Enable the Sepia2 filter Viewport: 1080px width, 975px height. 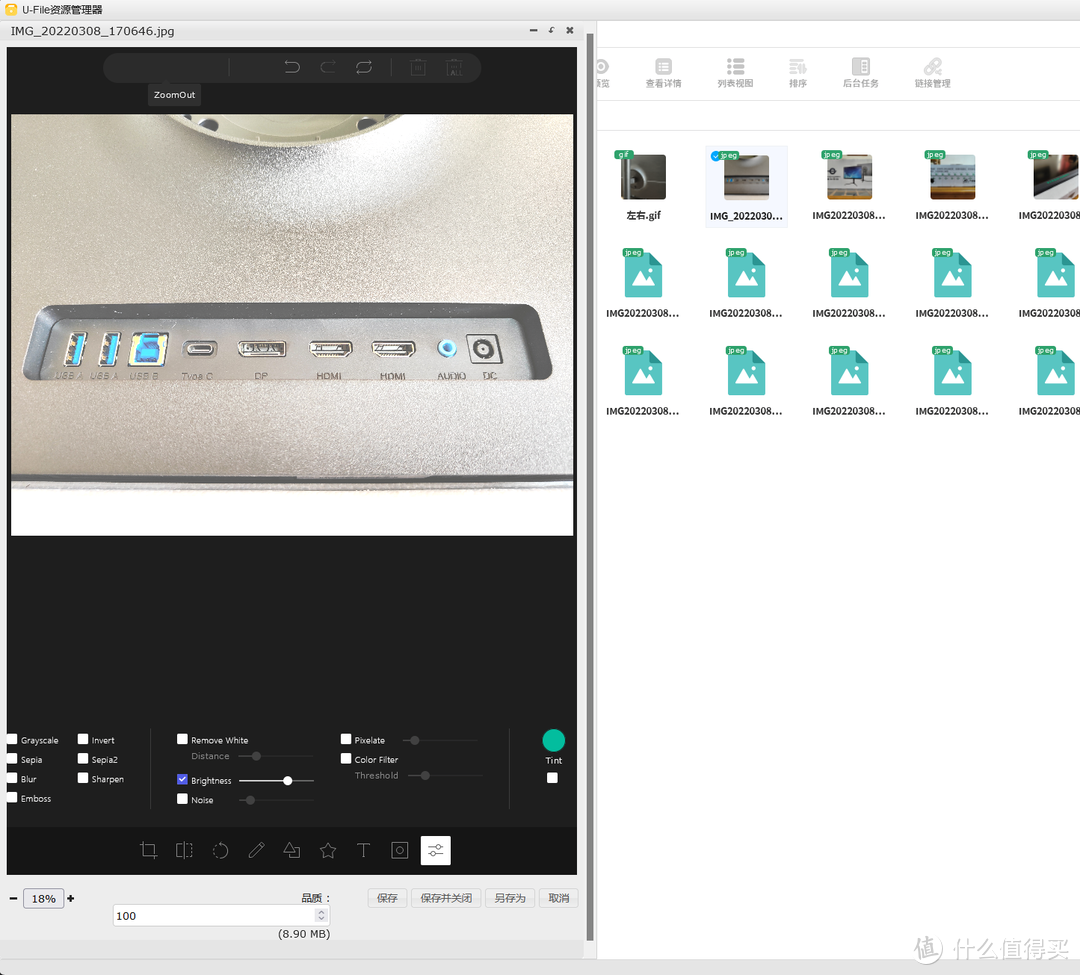point(83,759)
